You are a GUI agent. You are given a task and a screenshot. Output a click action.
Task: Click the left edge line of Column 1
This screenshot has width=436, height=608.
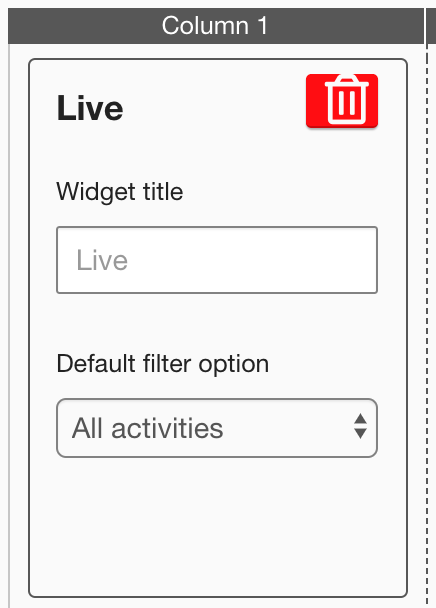point(9,326)
